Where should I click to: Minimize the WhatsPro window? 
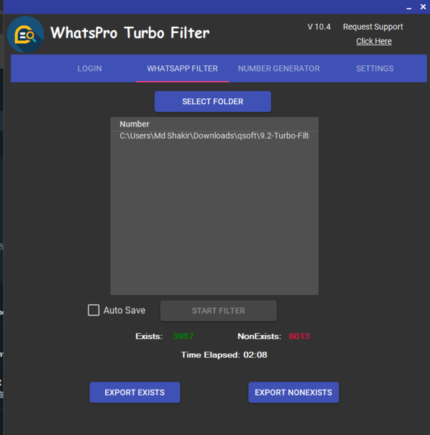pyautogui.click(x=409, y=7)
